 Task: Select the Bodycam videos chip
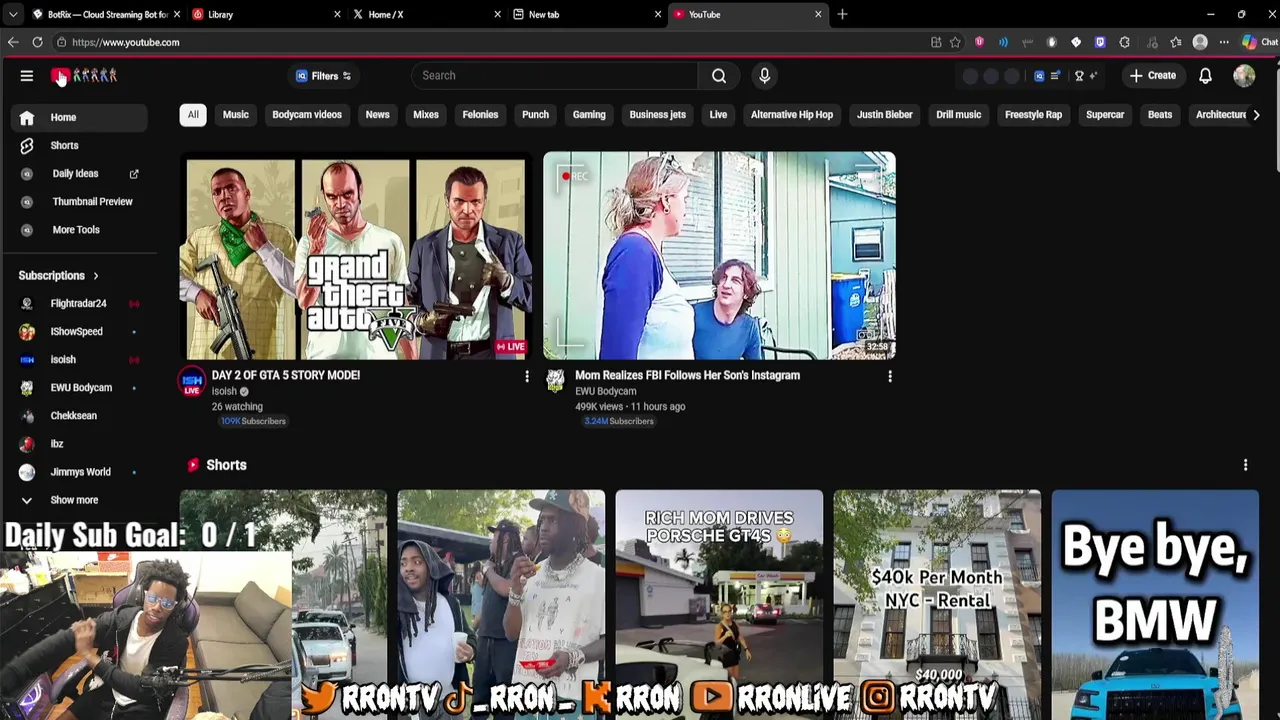coord(307,115)
